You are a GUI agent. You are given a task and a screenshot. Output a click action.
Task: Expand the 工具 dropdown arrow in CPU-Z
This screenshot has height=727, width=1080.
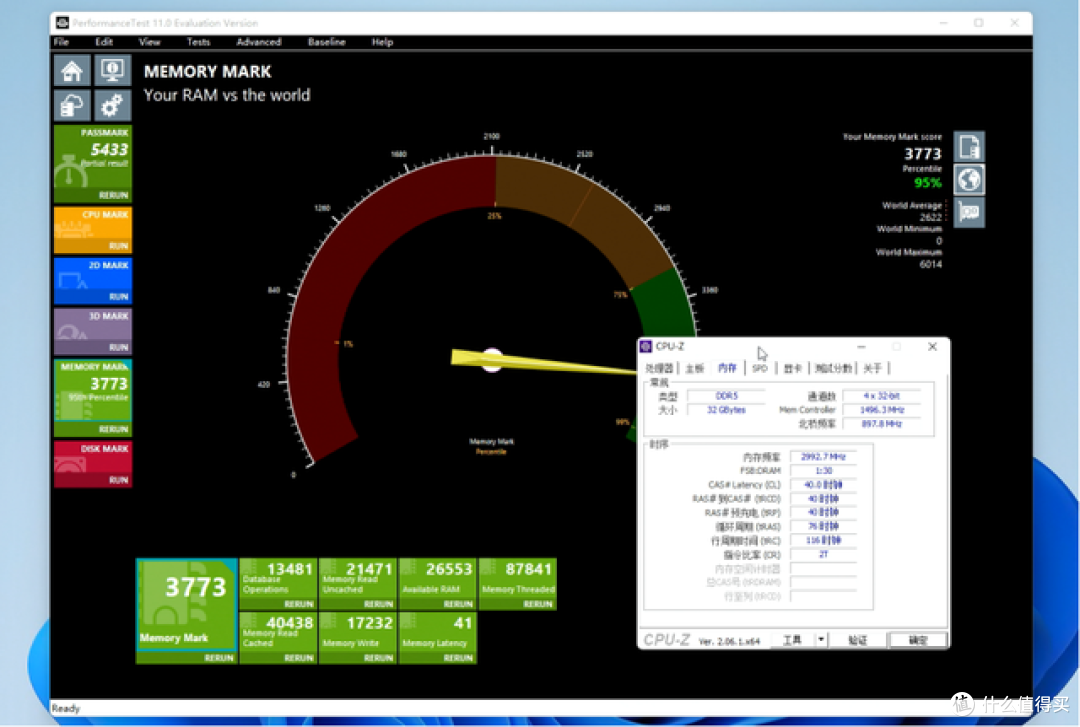pyautogui.click(x=821, y=640)
